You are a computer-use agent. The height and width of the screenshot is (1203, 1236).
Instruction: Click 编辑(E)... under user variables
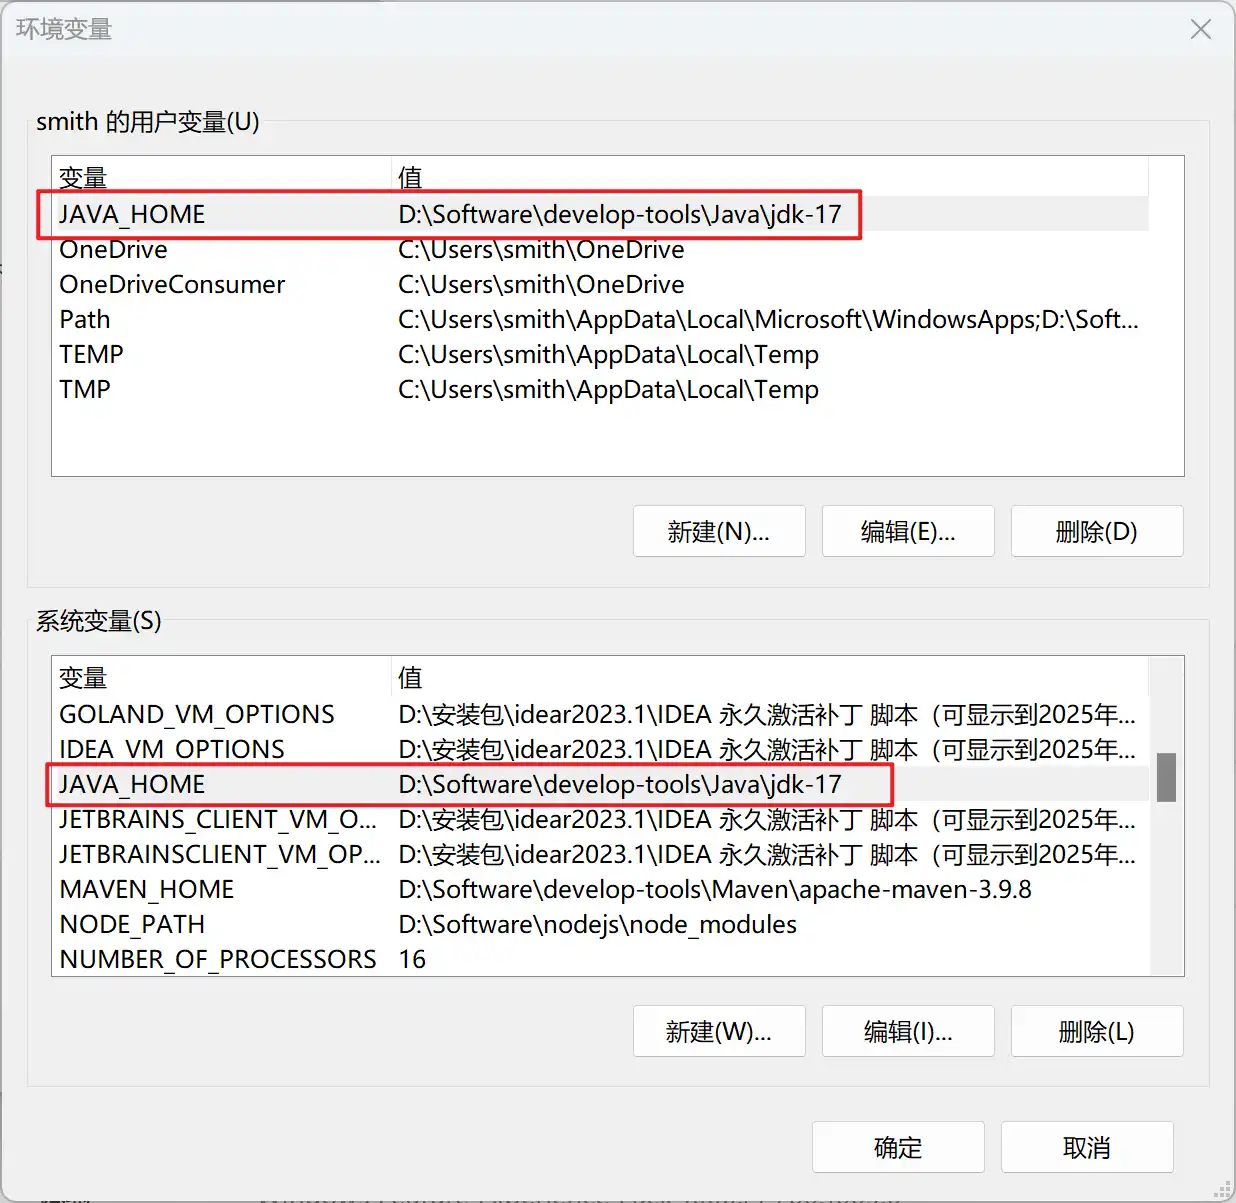coord(908,531)
